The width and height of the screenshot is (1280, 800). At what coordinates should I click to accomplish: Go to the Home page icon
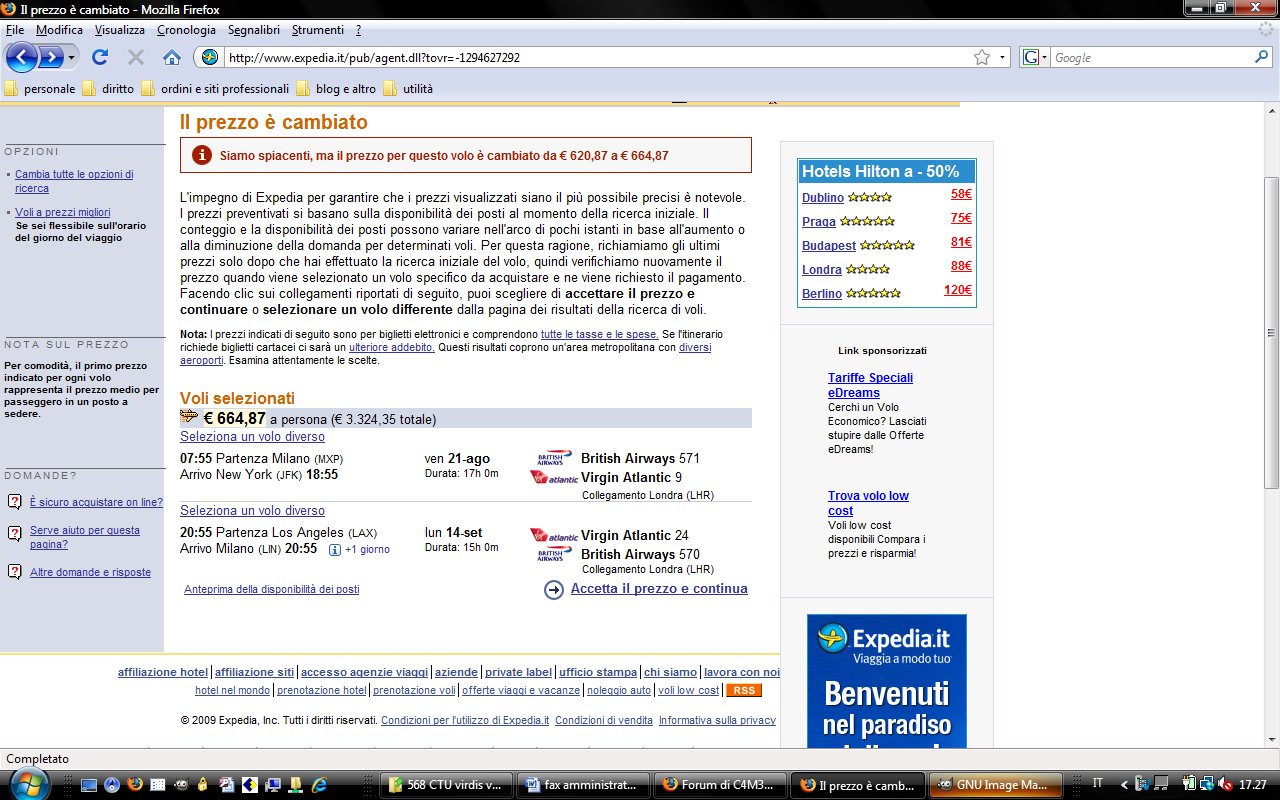click(x=172, y=57)
